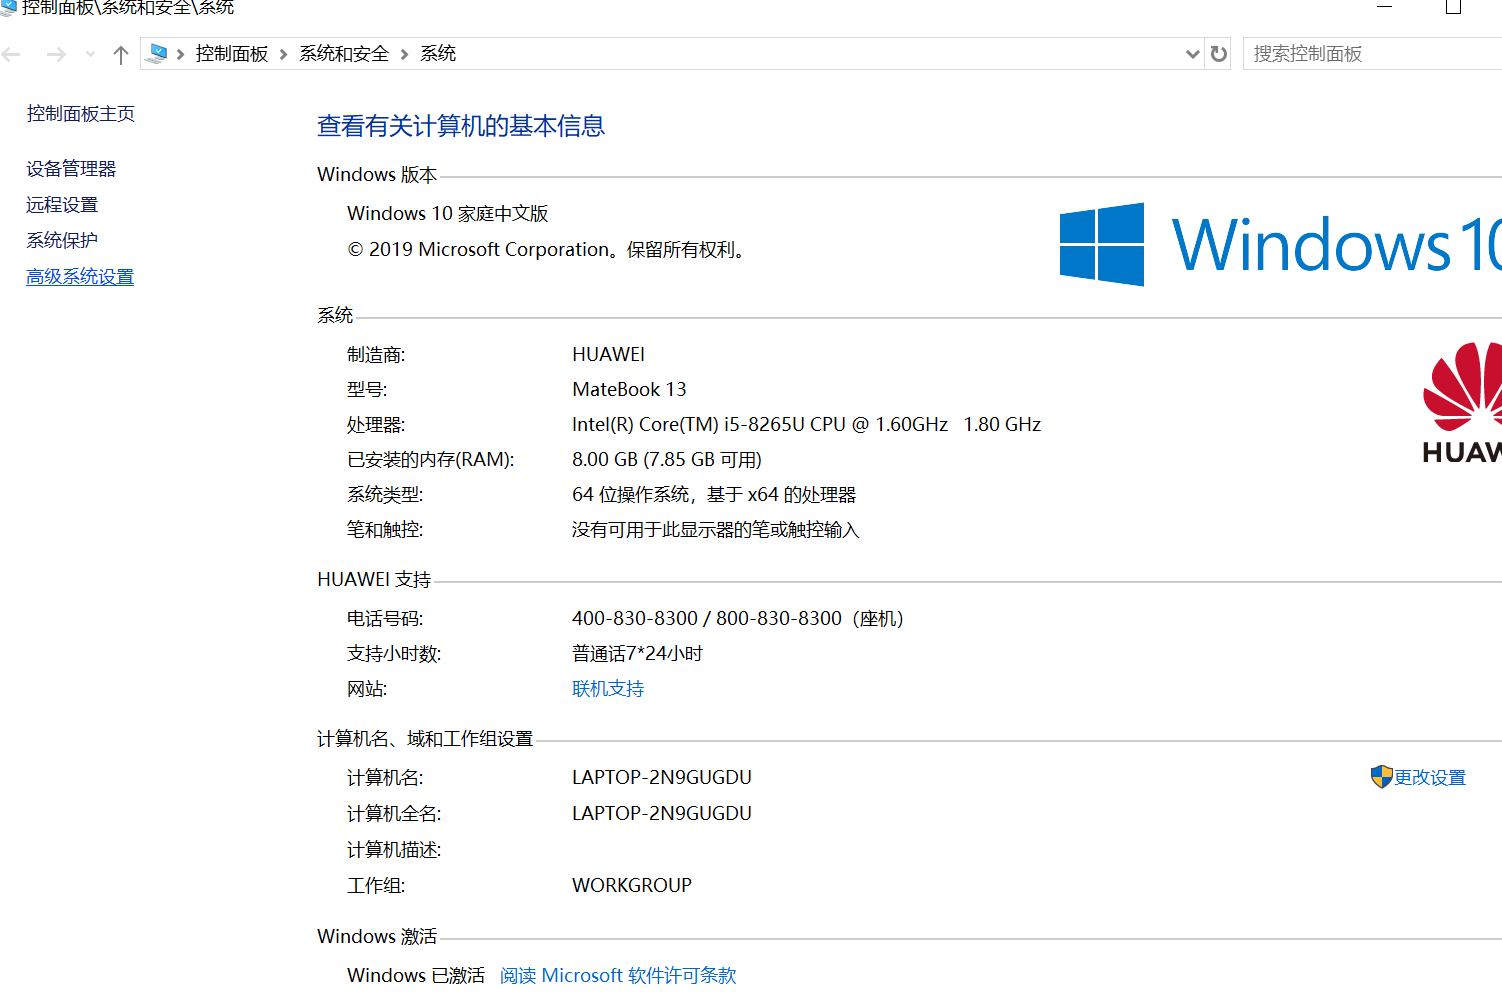
Task: Select 没有可用于此显示器的笔或触控输入 text
Action: (716, 530)
